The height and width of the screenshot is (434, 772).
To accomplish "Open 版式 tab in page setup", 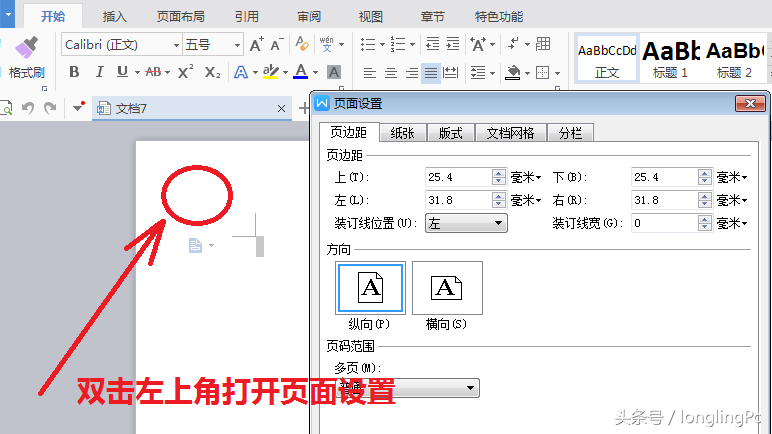I will tap(450, 133).
